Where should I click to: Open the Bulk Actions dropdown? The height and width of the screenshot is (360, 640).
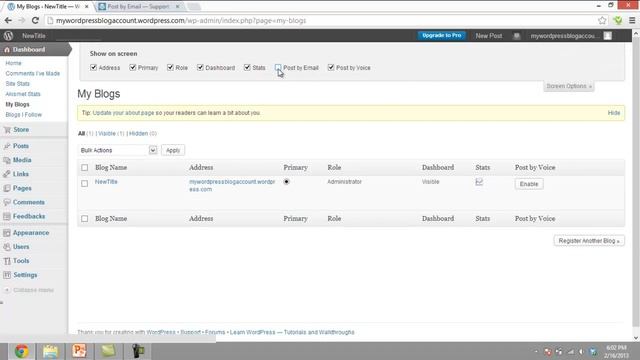tap(118, 151)
